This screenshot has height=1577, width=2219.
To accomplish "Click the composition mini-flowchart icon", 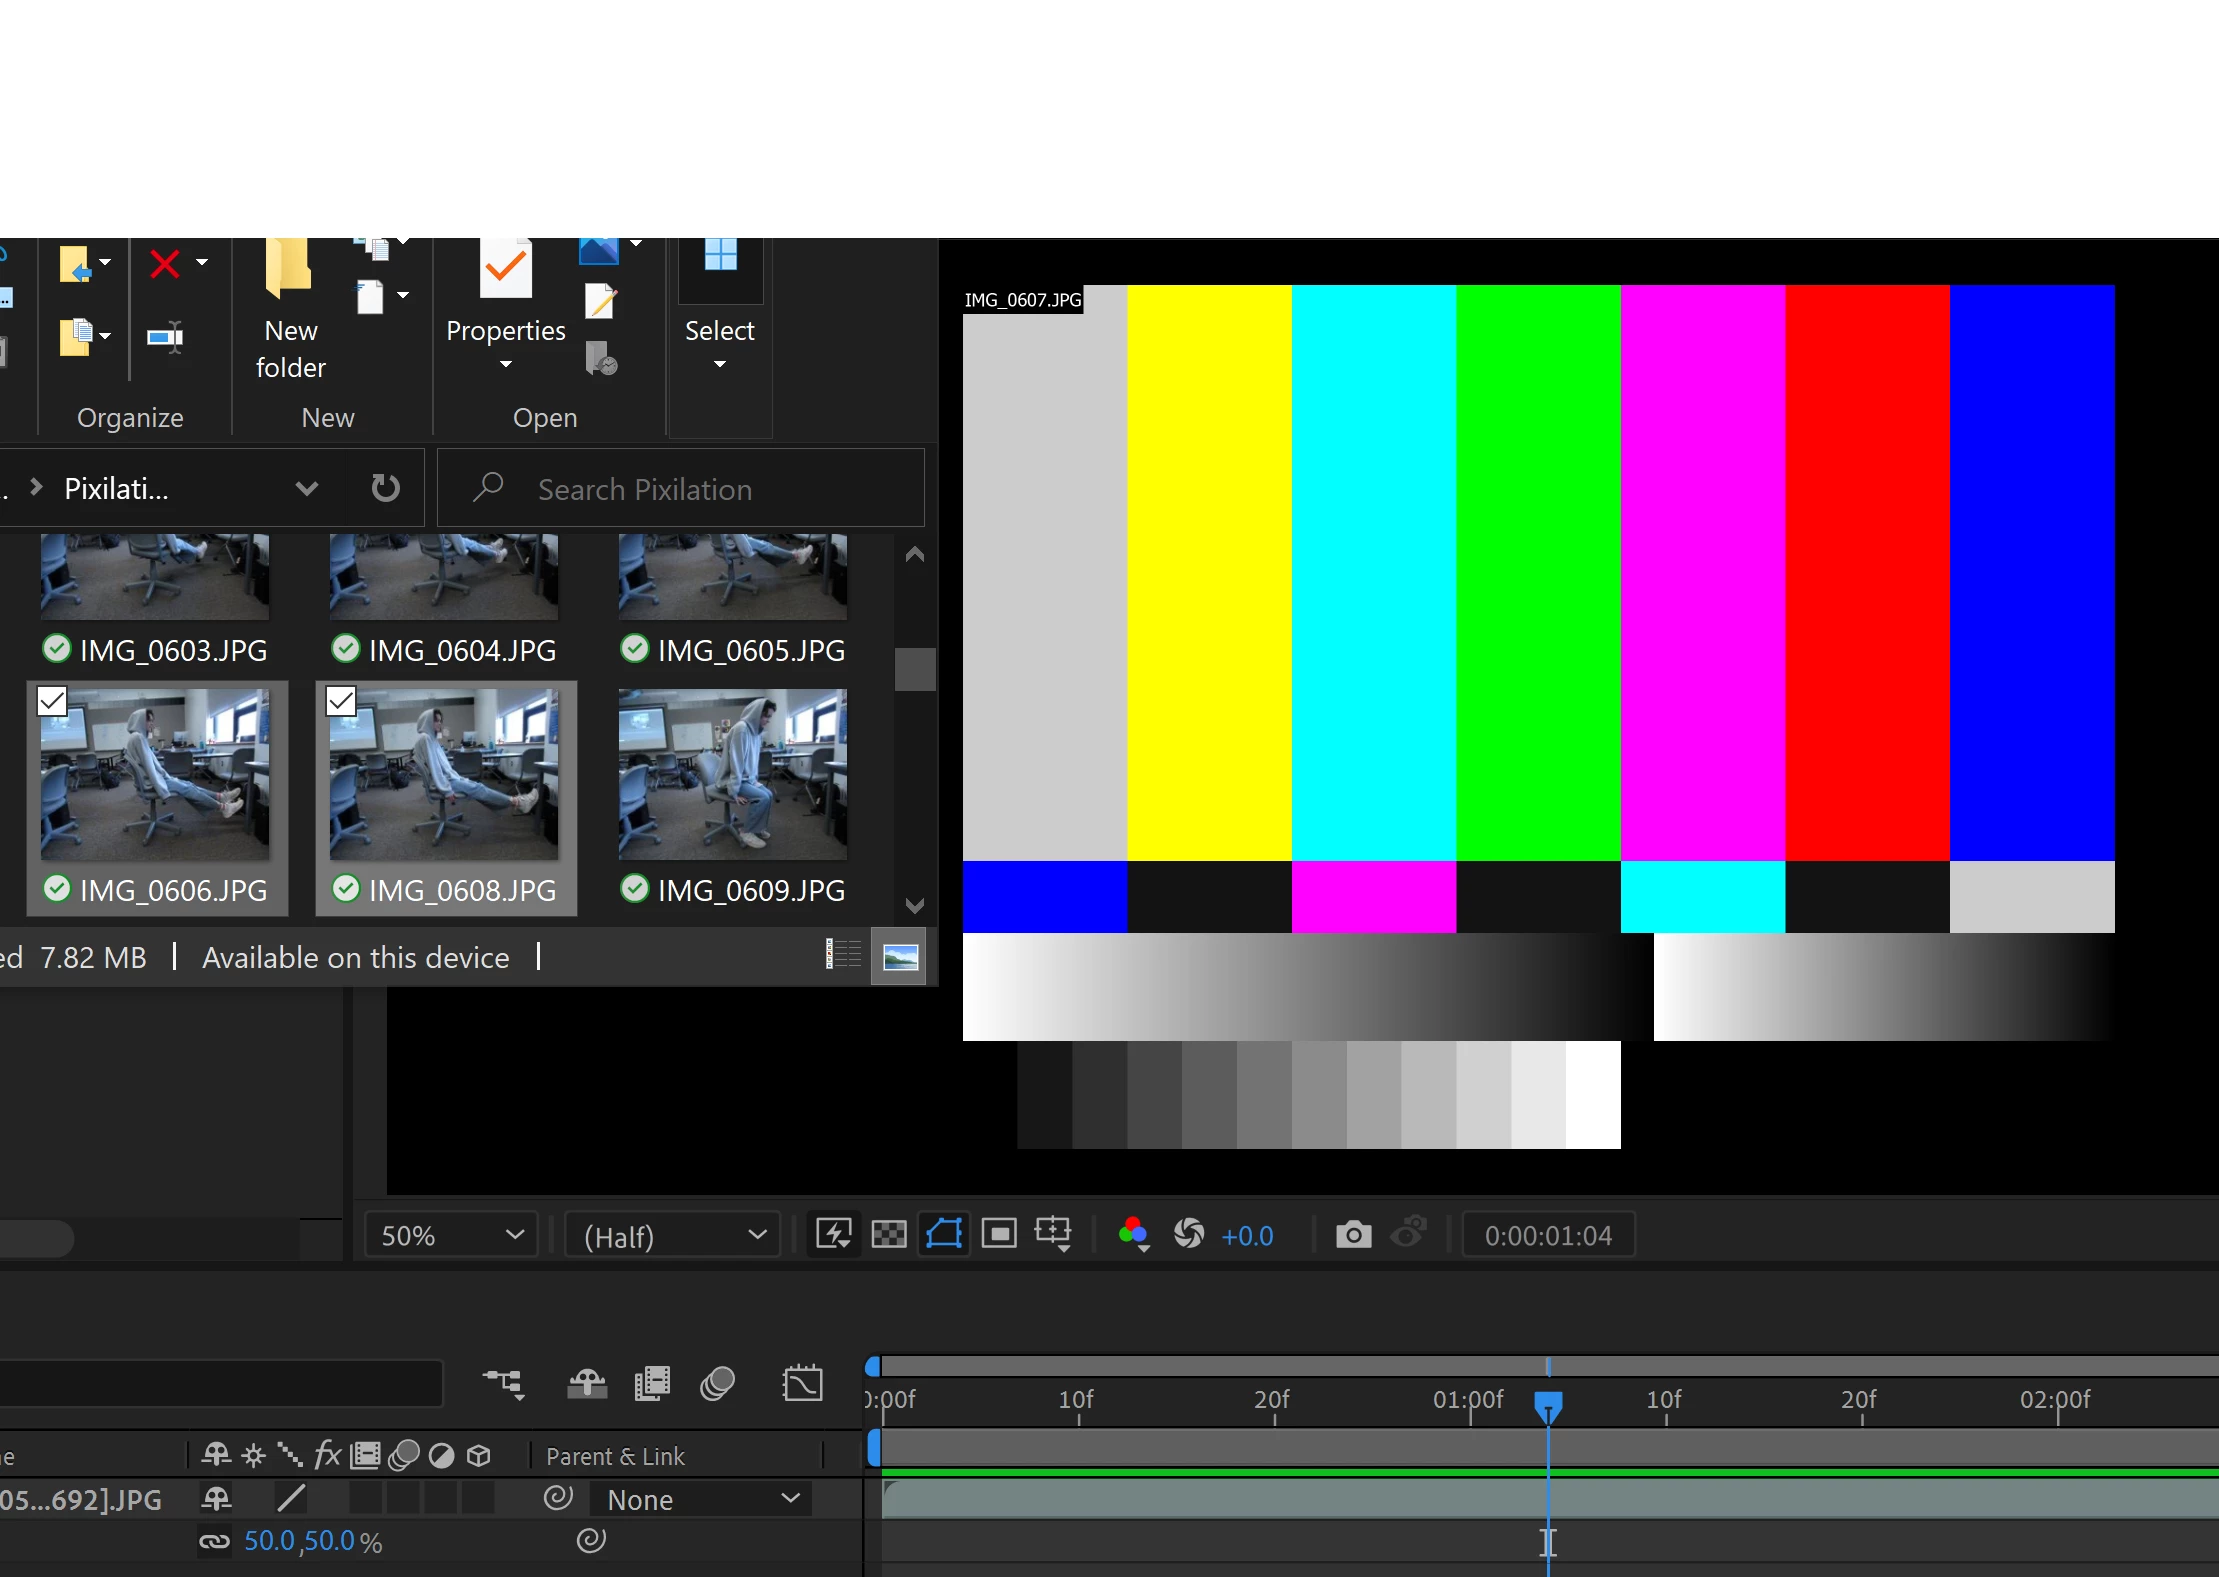I will 504,1384.
